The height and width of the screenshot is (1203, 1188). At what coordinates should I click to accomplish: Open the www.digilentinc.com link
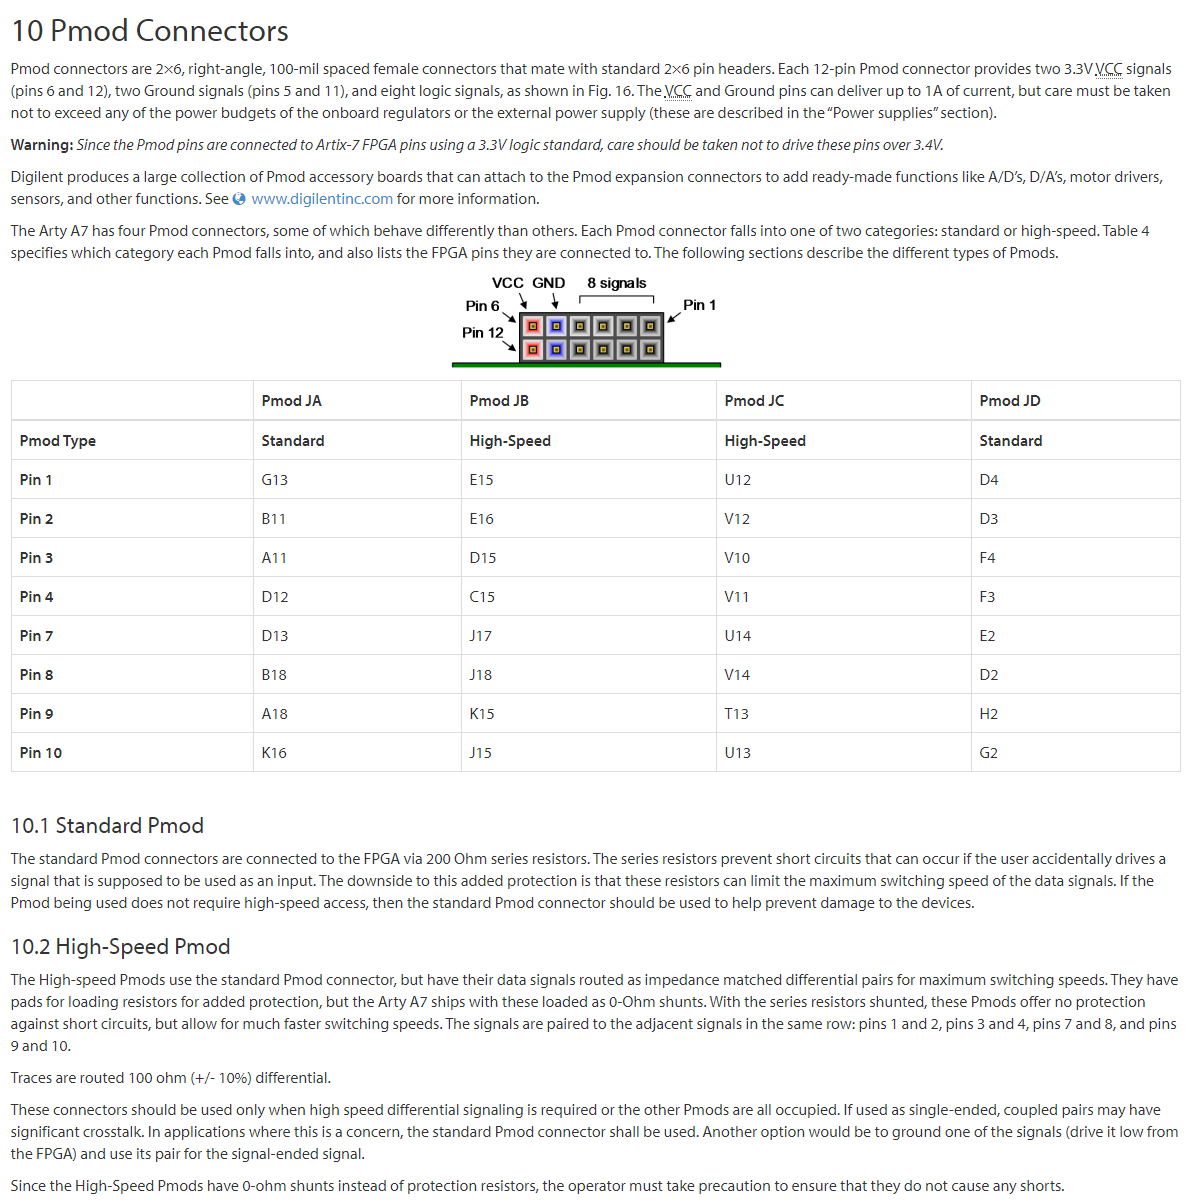click(322, 199)
